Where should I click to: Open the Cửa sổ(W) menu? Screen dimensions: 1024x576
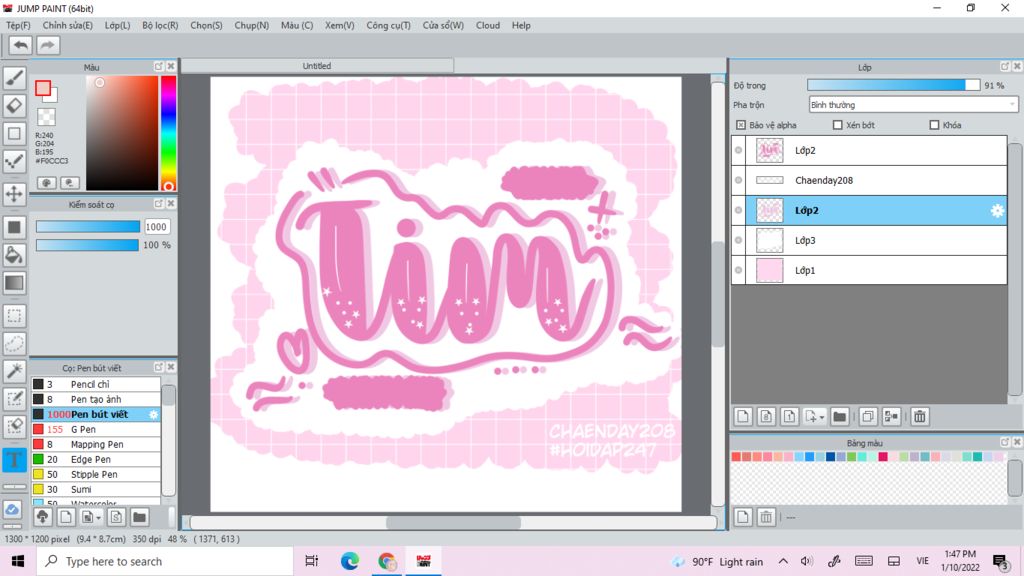pyautogui.click(x=443, y=25)
